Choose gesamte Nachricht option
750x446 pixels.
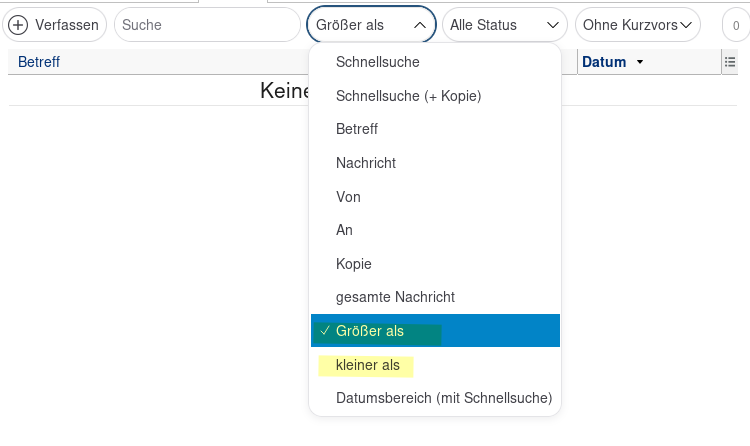(395, 297)
